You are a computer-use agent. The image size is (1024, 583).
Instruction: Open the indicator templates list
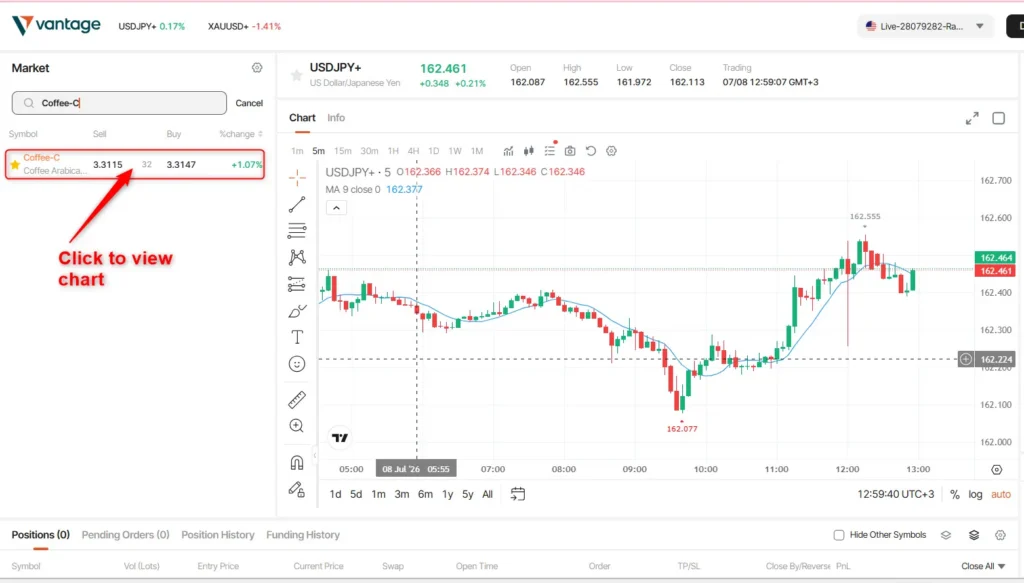pyautogui.click(x=550, y=151)
